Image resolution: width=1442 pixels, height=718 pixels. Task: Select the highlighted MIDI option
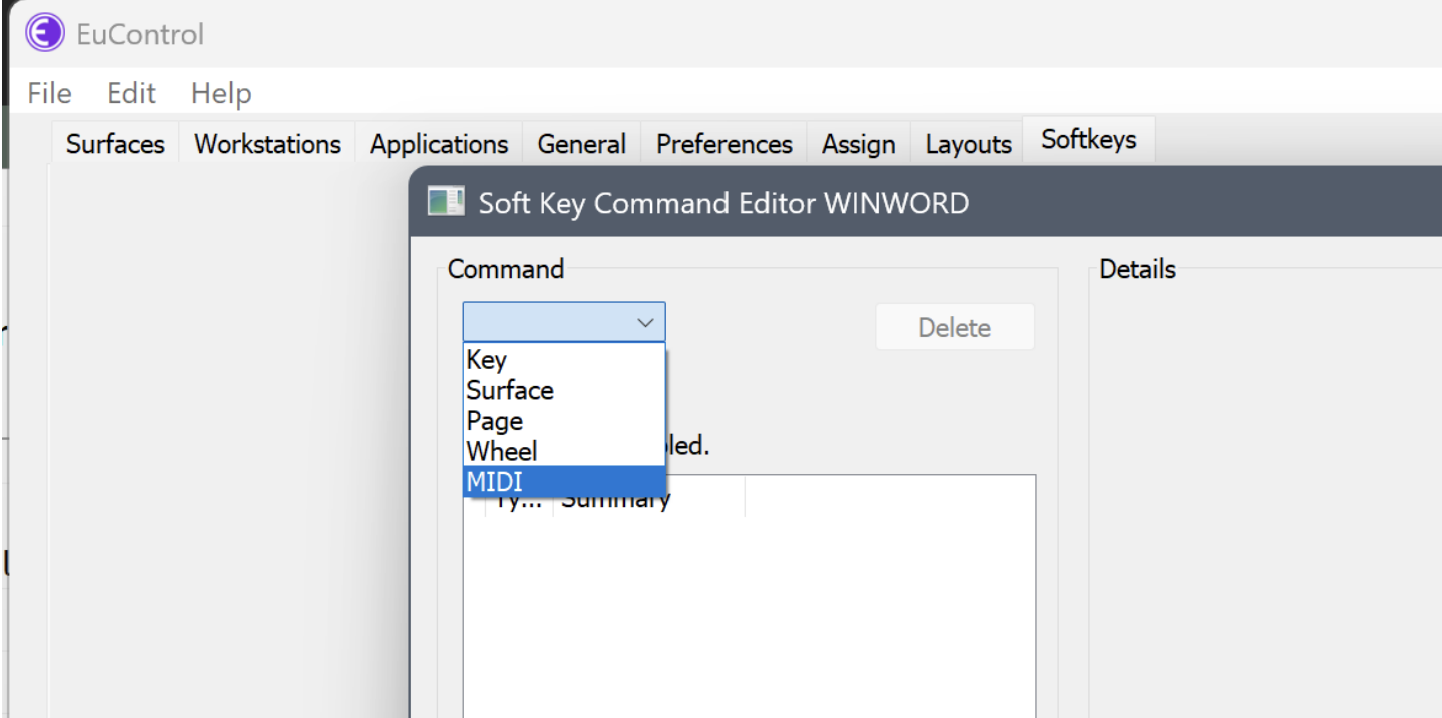[x=495, y=481]
